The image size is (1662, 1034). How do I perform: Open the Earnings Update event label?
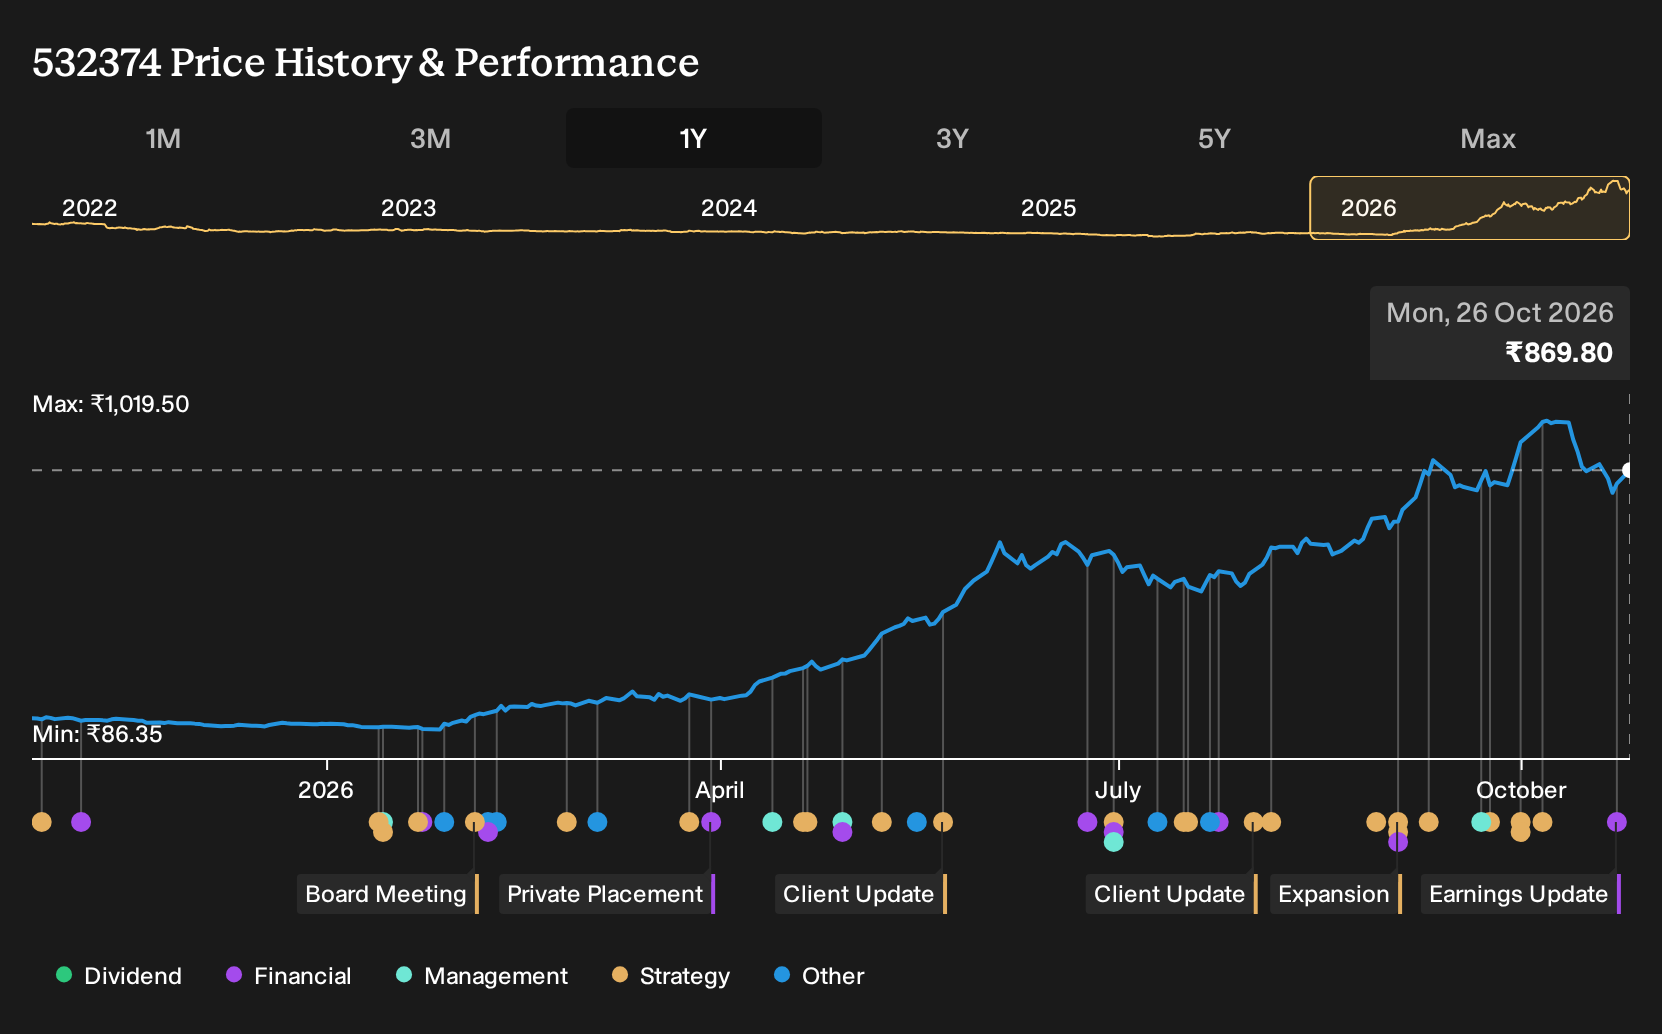point(1521,894)
